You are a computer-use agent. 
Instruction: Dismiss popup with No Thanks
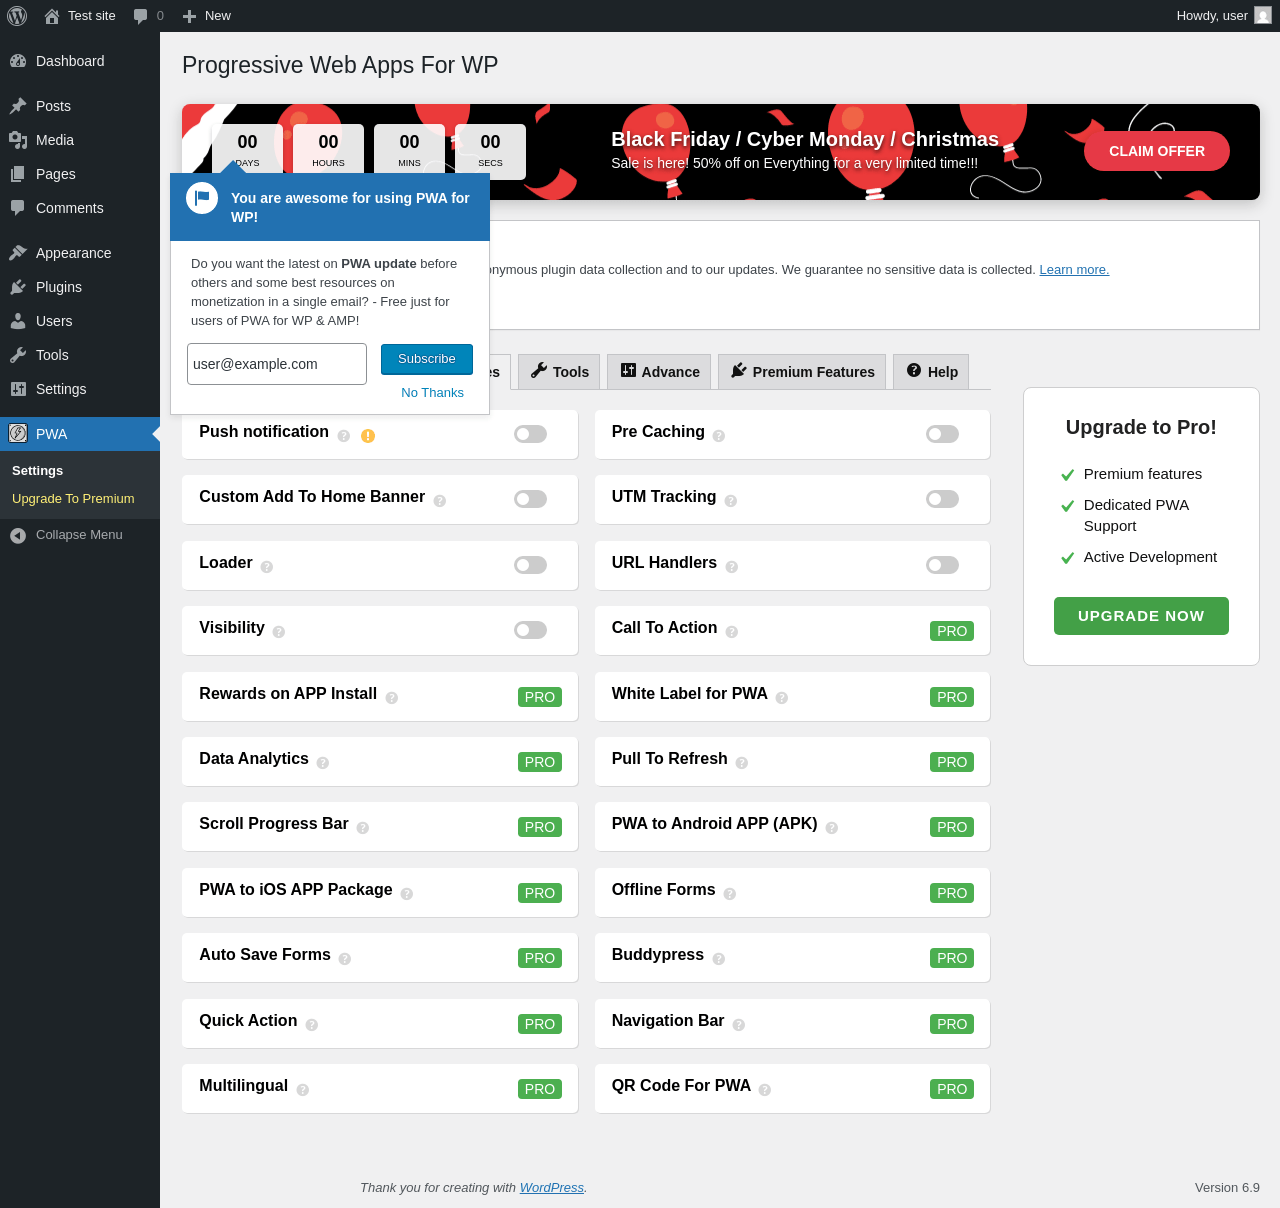pyautogui.click(x=432, y=393)
